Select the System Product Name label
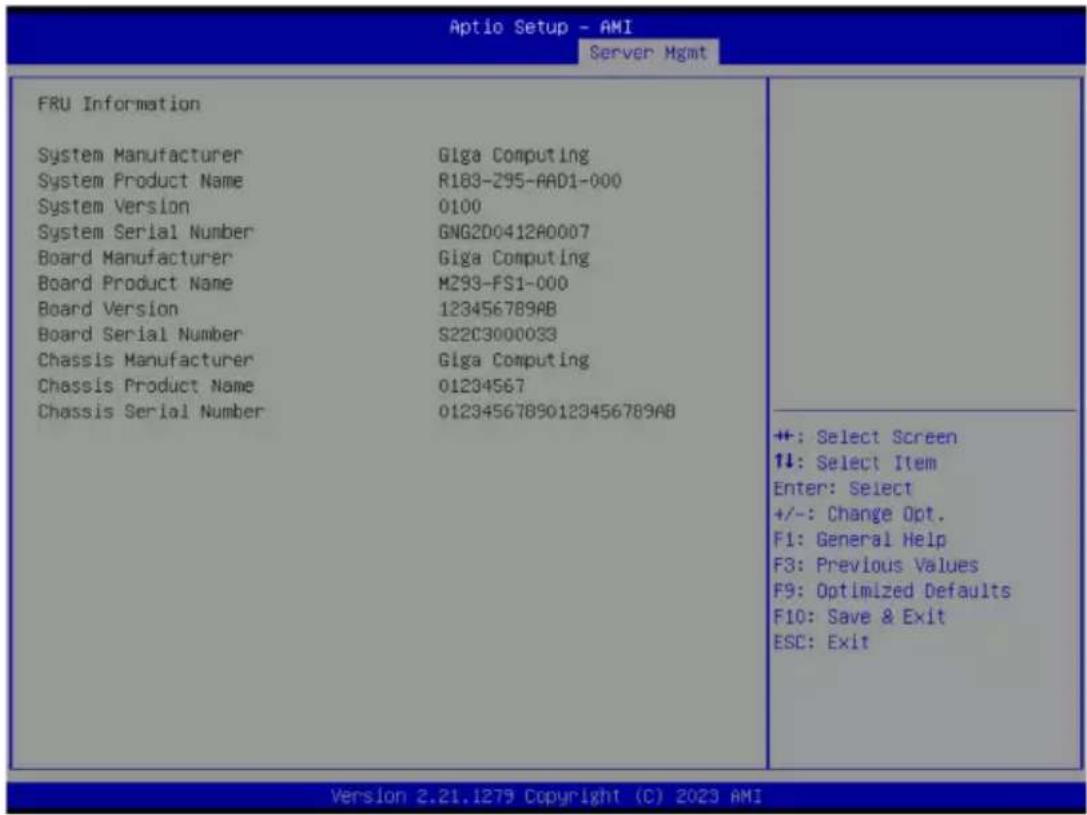Image resolution: width=1087 pixels, height=815 pixels. coord(140,180)
